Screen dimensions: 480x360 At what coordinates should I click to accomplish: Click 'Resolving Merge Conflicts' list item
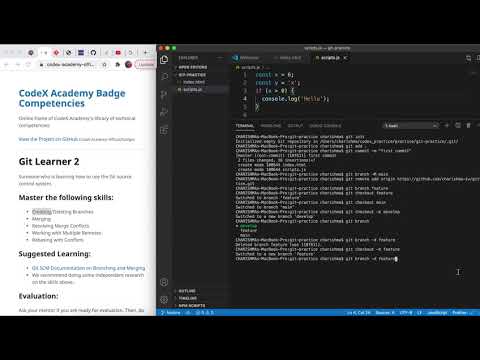pos(61,226)
